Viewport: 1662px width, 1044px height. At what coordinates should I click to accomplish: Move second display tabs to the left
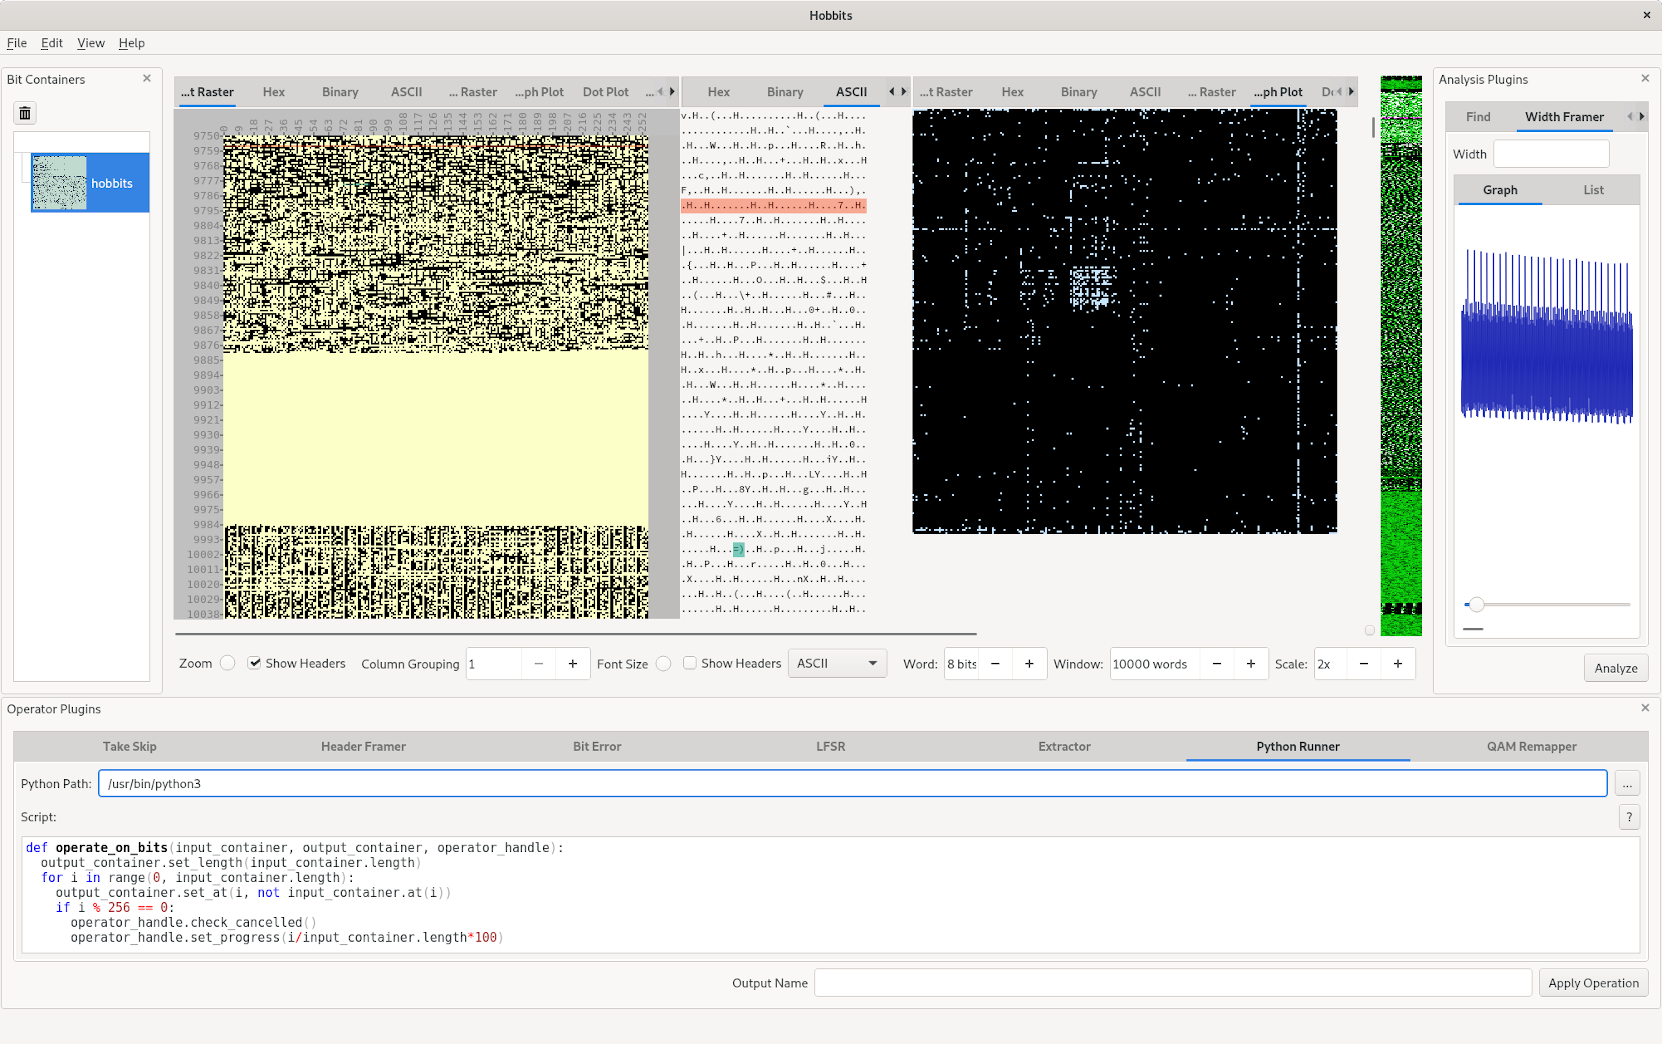[892, 92]
